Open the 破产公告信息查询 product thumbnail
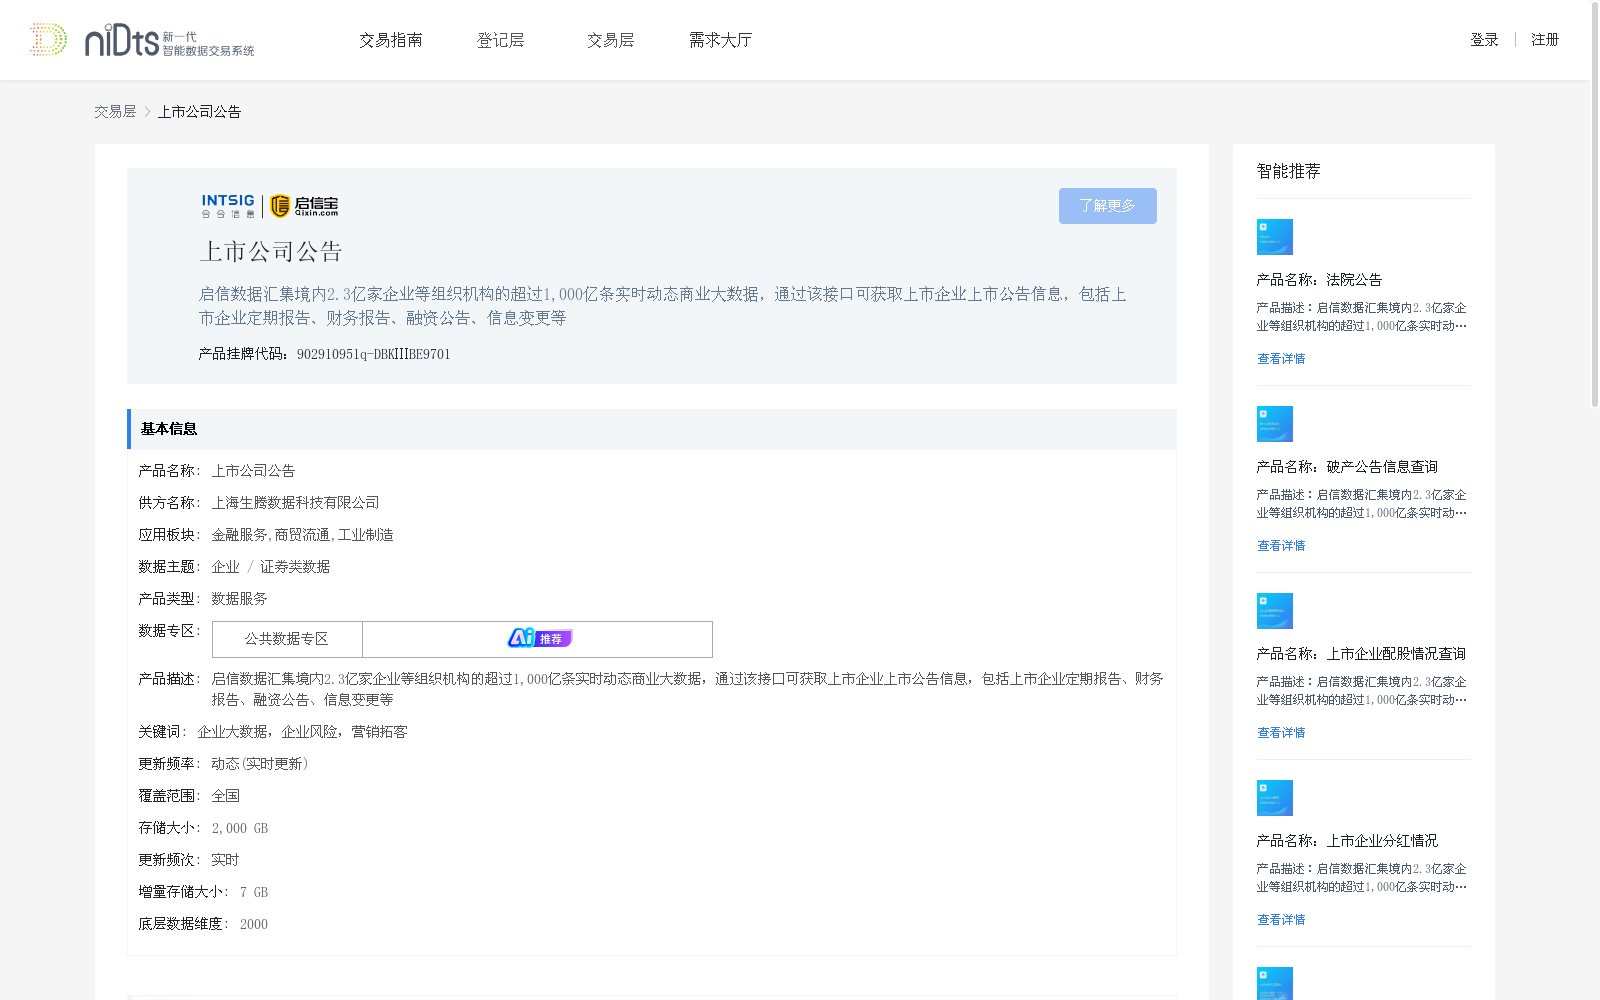Image resolution: width=1600 pixels, height=1000 pixels. 1275,424
